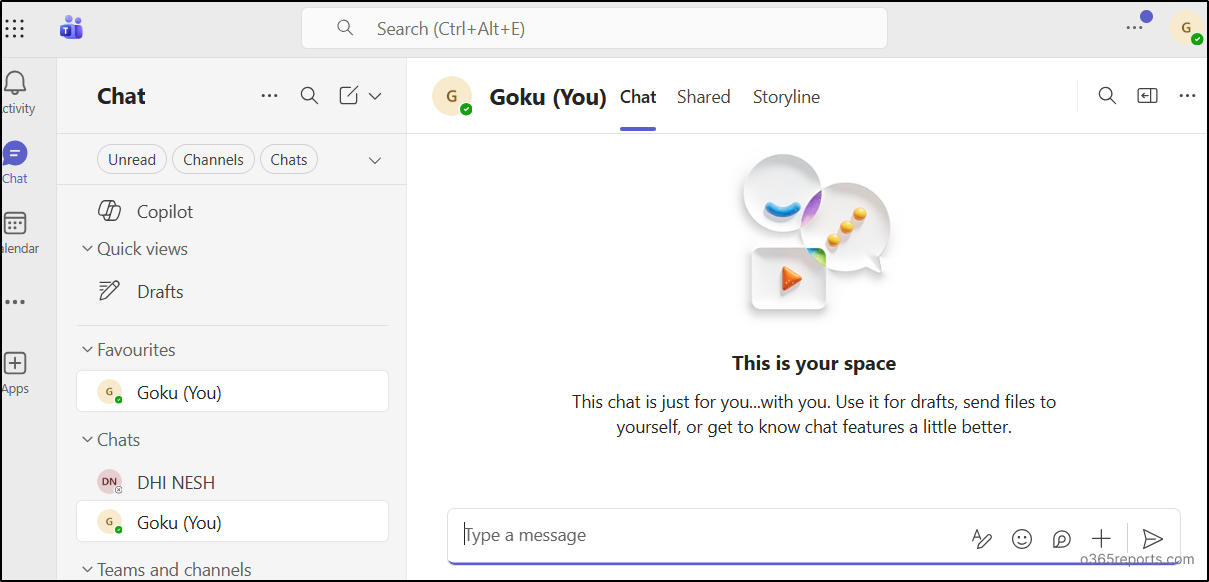Click the magnifier in top search bar
This screenshot has width=1209, height=582.
(345, 28)
